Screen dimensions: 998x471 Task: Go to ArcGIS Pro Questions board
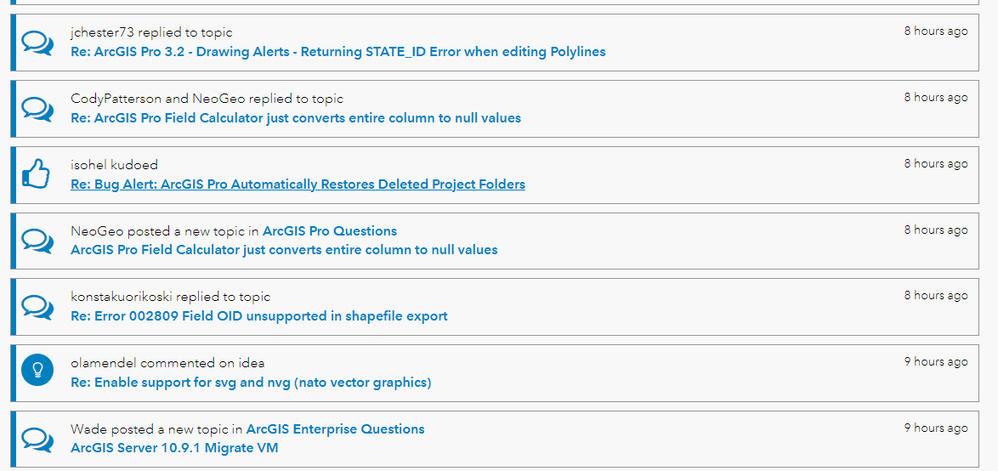pos(330,231)
